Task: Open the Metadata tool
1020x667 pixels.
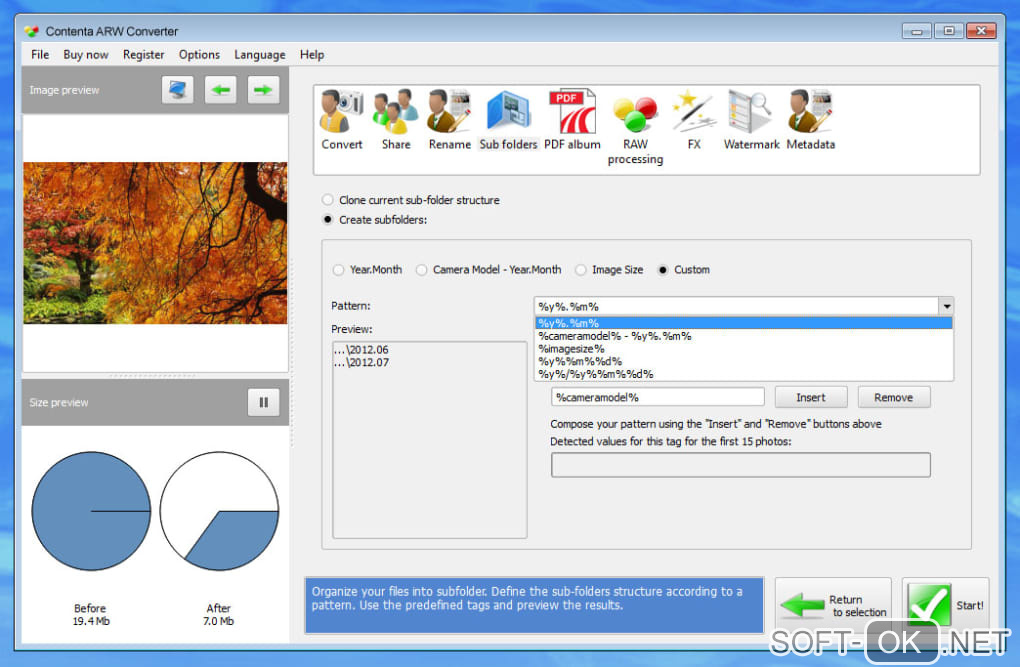Action: coord(811,120)
